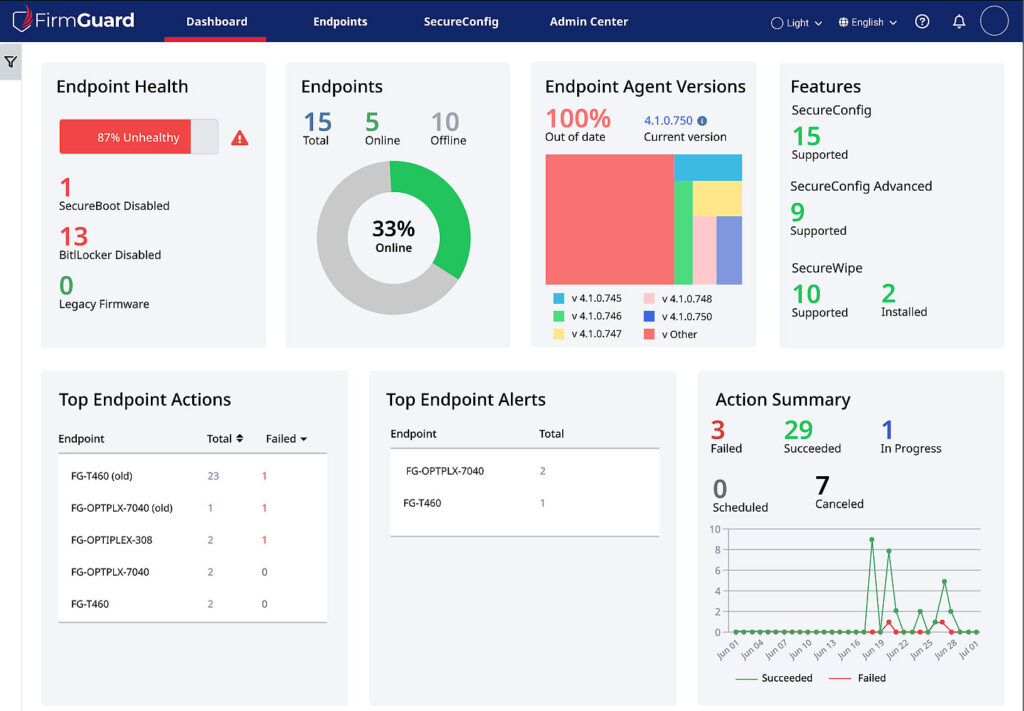
Task: Click the theme circle icon next to Light
Action: coord(776,21)
